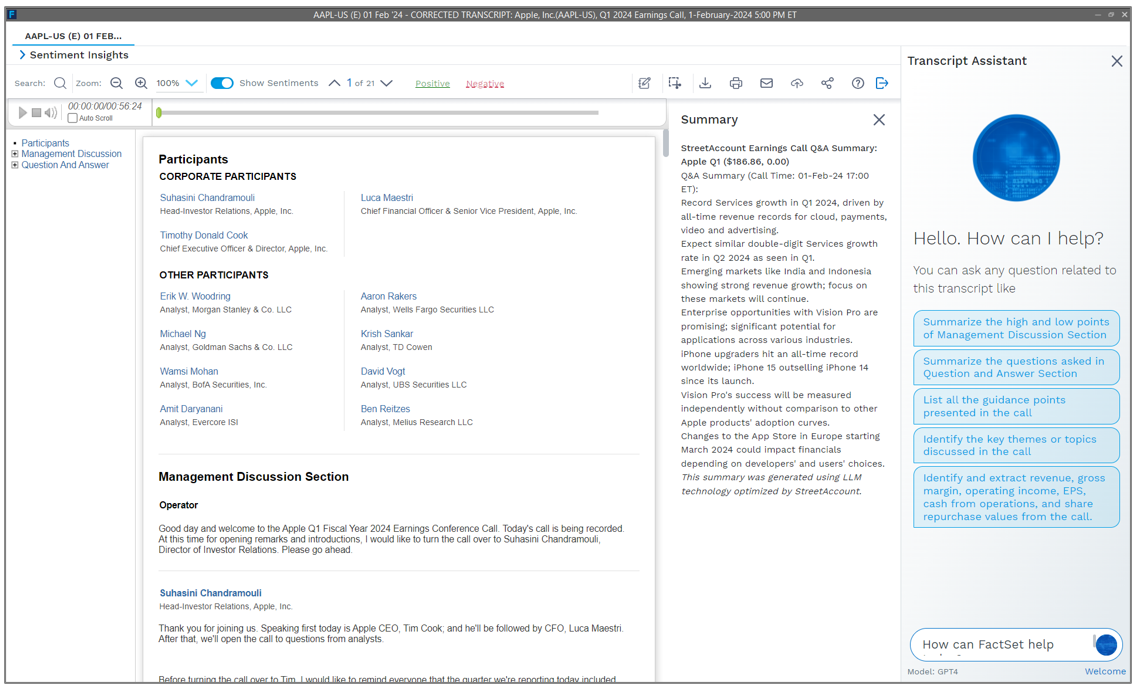This screenshot has width=1134, height=687.
Task: Mute audio with the speaker icon
Action: point(51,113)
